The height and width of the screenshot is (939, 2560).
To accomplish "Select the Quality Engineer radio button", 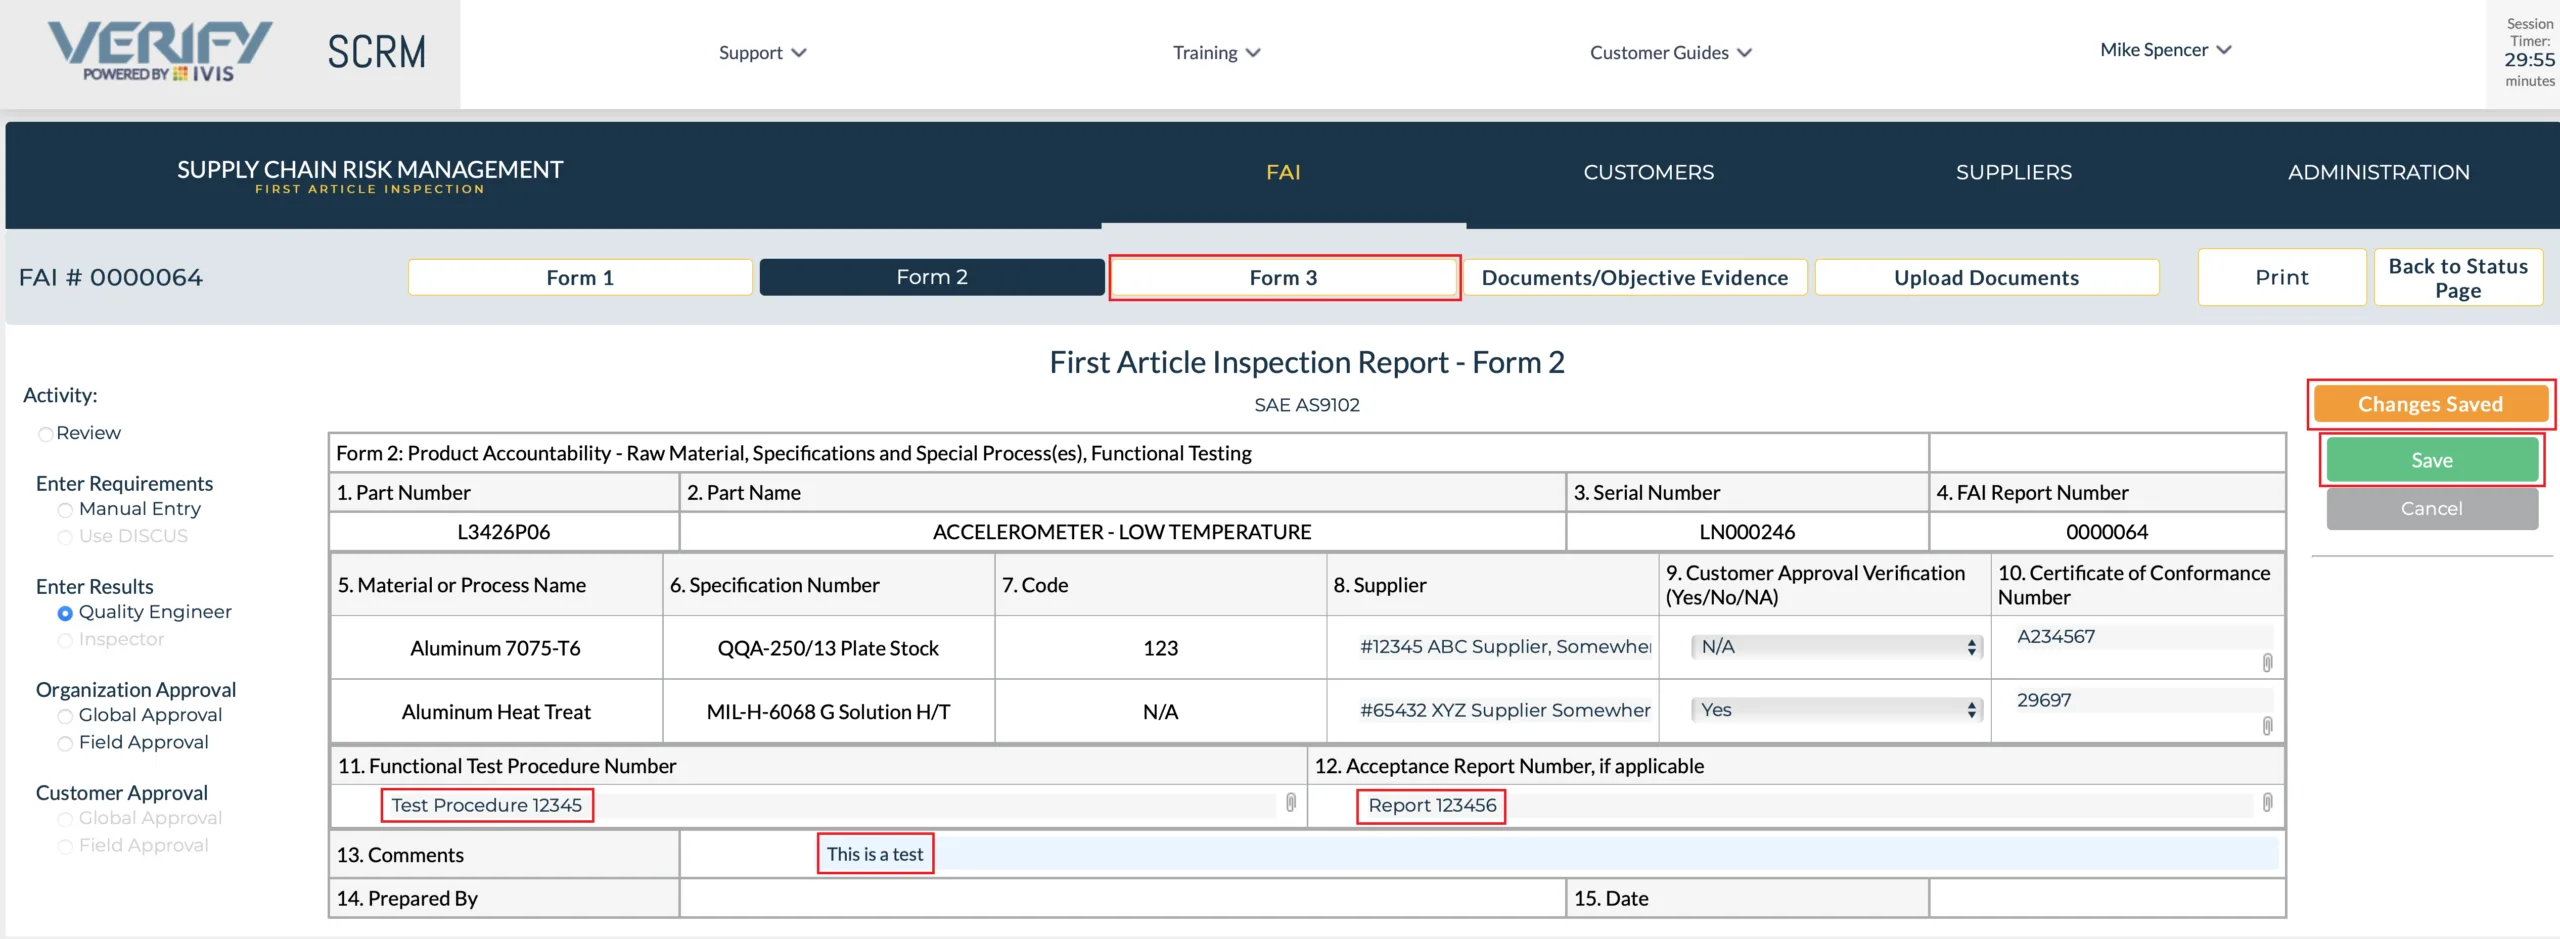I will [65, 613].
